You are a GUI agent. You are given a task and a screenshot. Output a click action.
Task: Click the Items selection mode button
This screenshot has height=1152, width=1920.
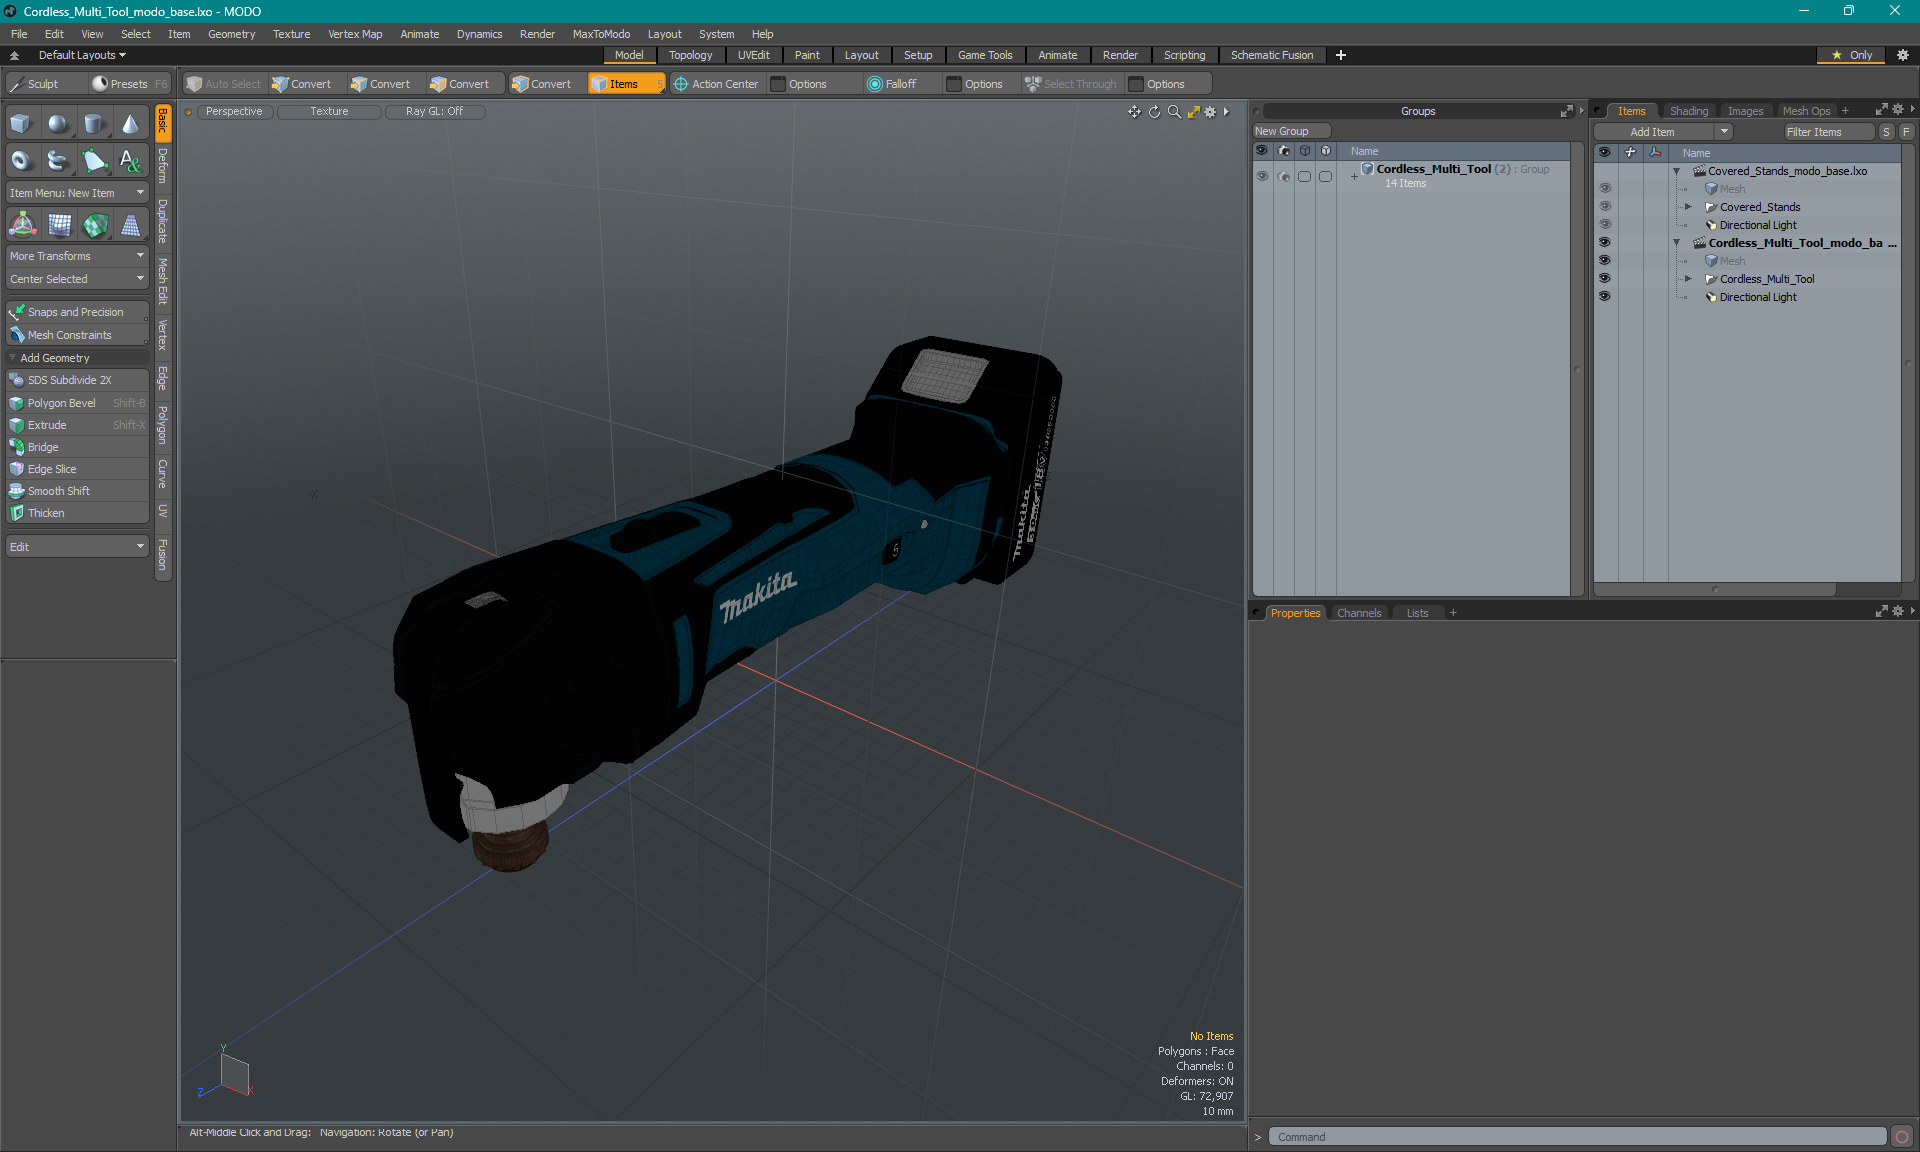(x=626, y=84)
